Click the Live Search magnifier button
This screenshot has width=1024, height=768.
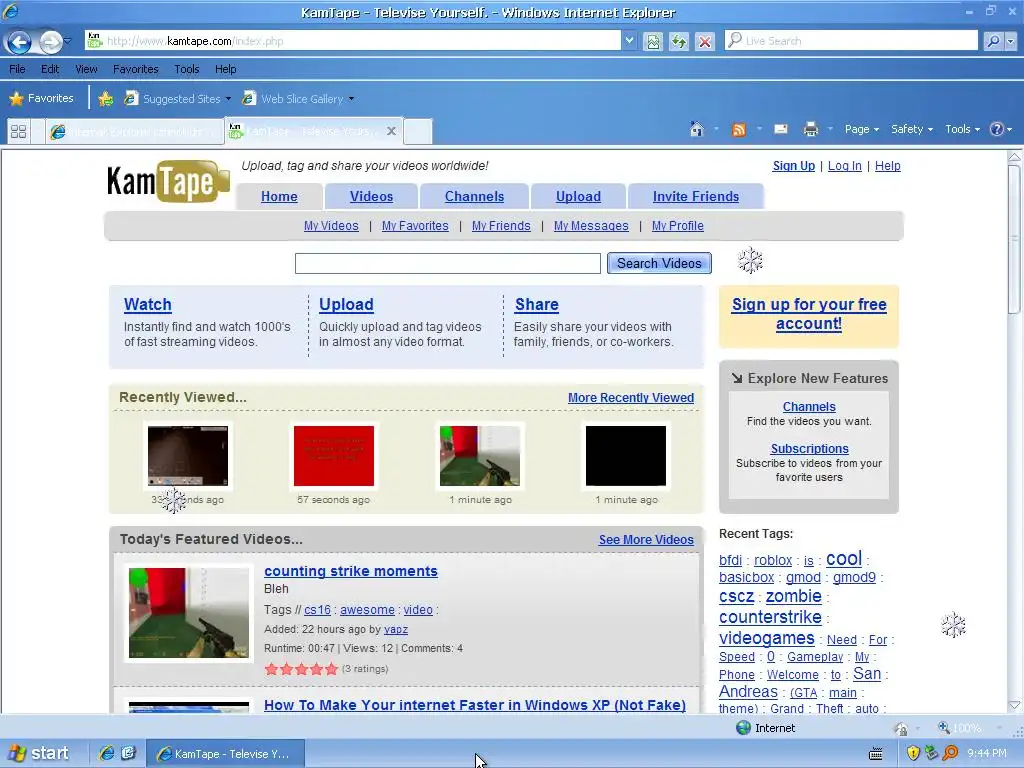pos(993,41)
